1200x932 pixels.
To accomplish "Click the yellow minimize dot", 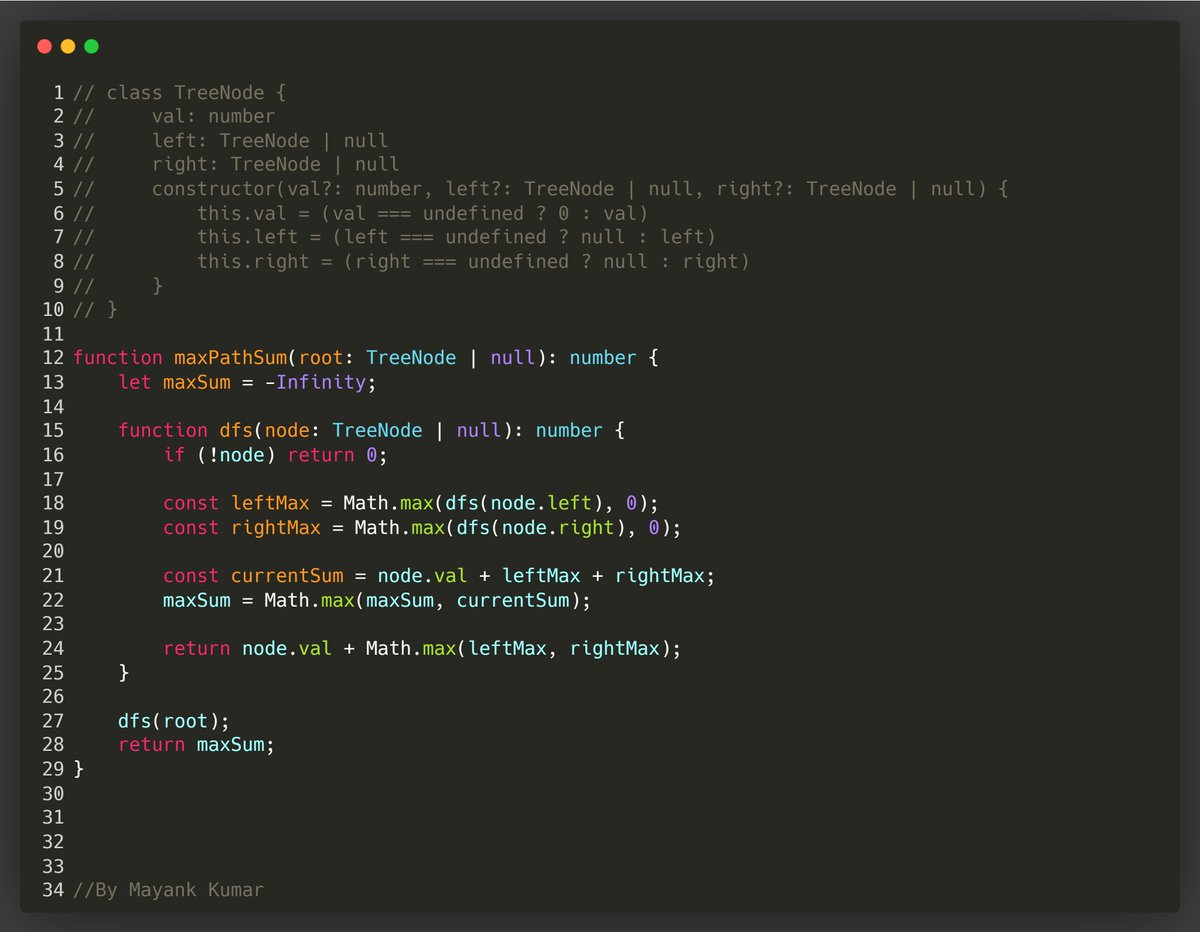I will click(68, 46).
